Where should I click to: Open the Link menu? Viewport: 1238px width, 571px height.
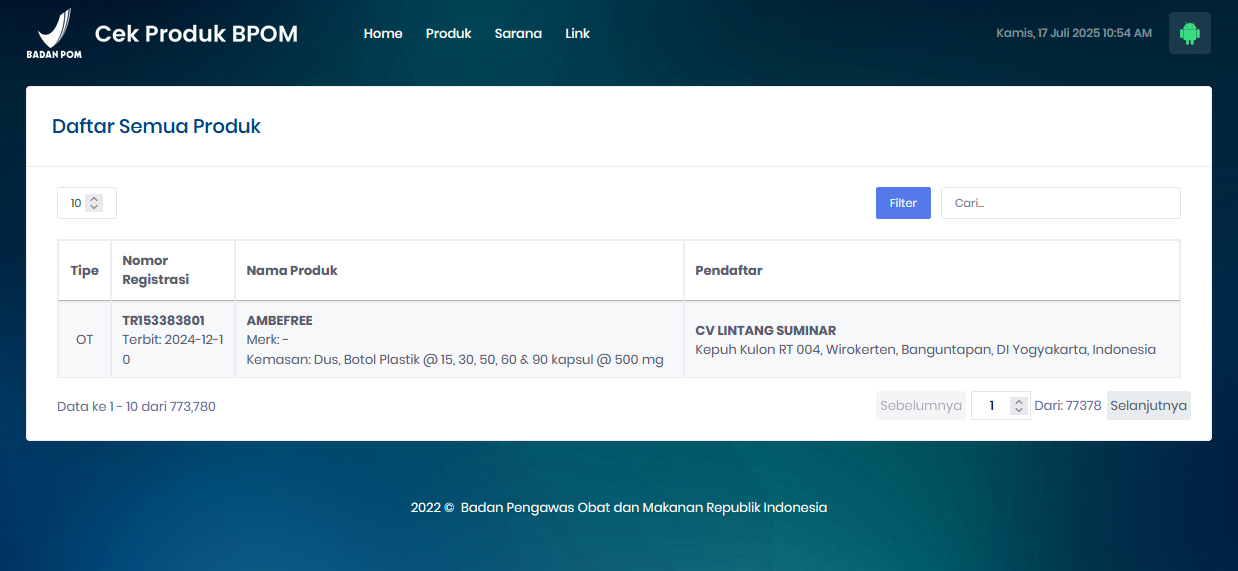click(577, 34)
